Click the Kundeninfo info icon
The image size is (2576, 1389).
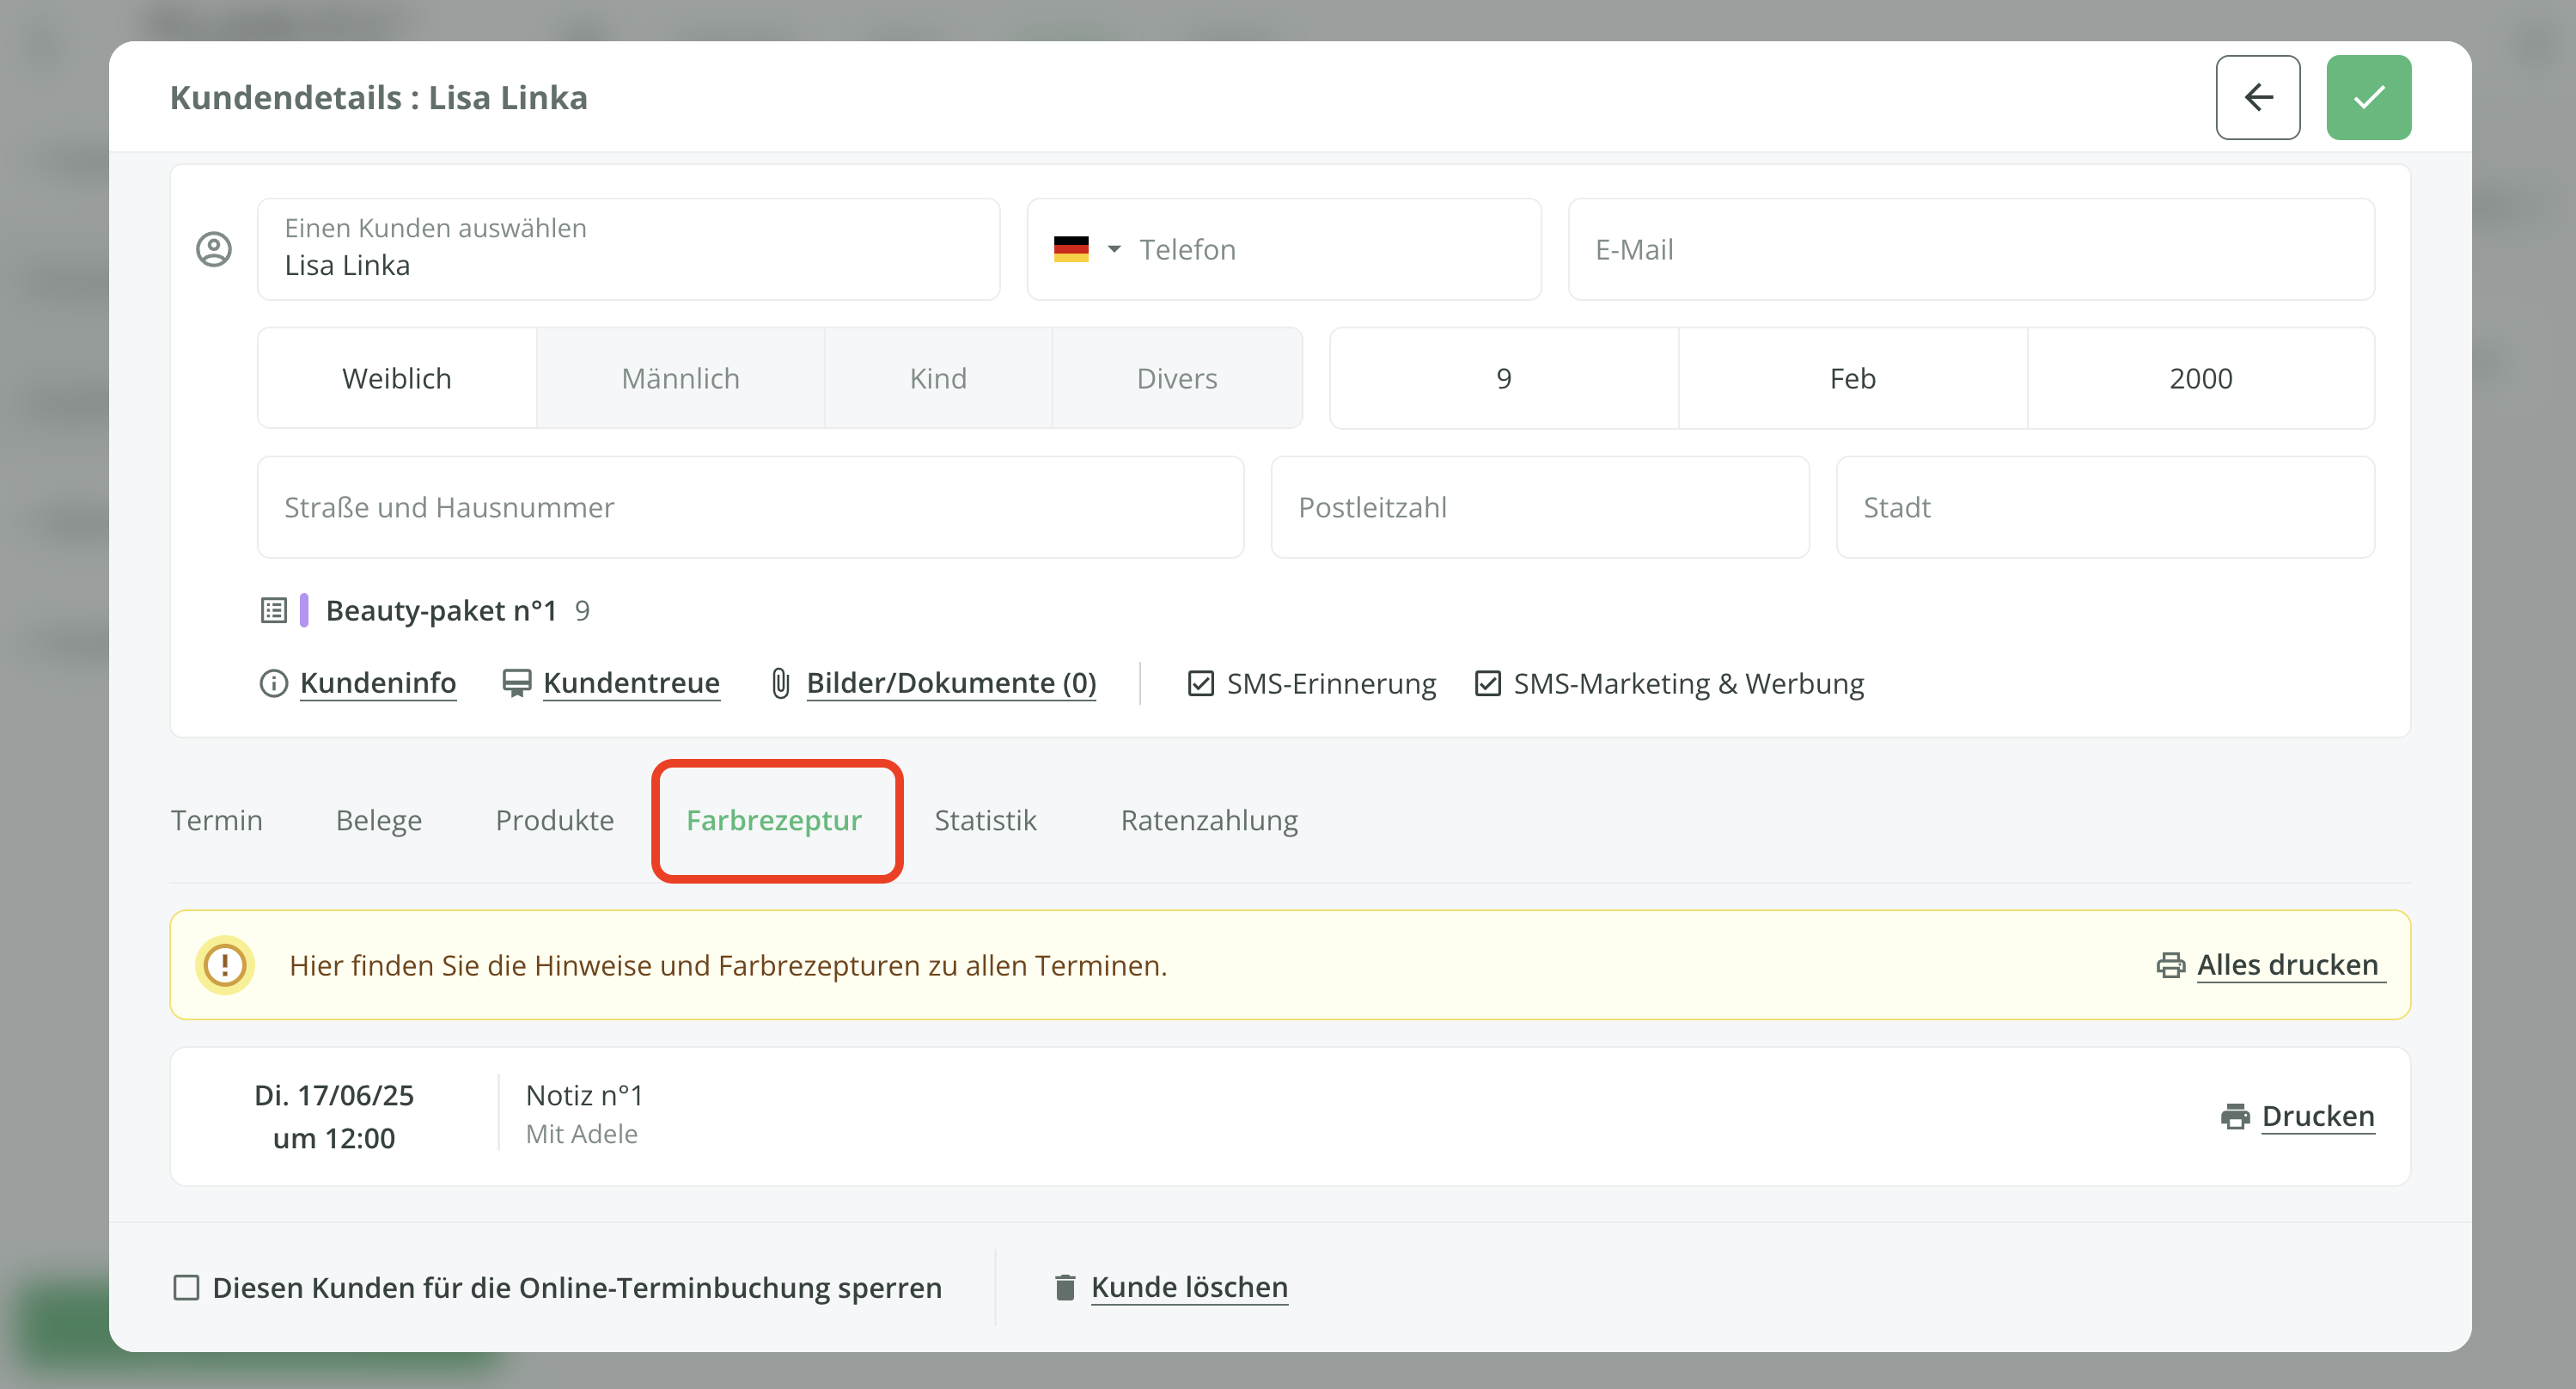273,683
